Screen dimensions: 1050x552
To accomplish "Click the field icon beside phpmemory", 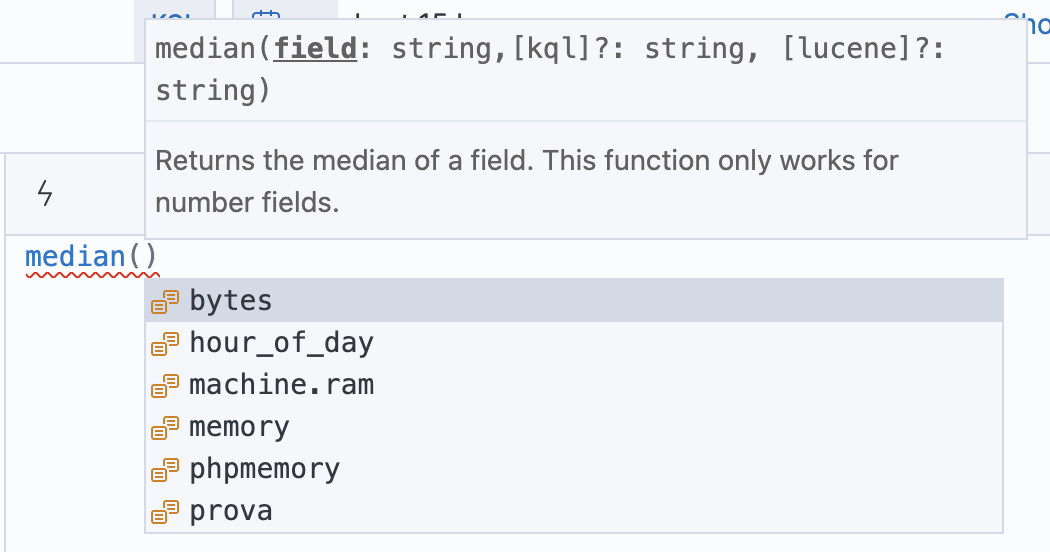I will click(165, 470).
